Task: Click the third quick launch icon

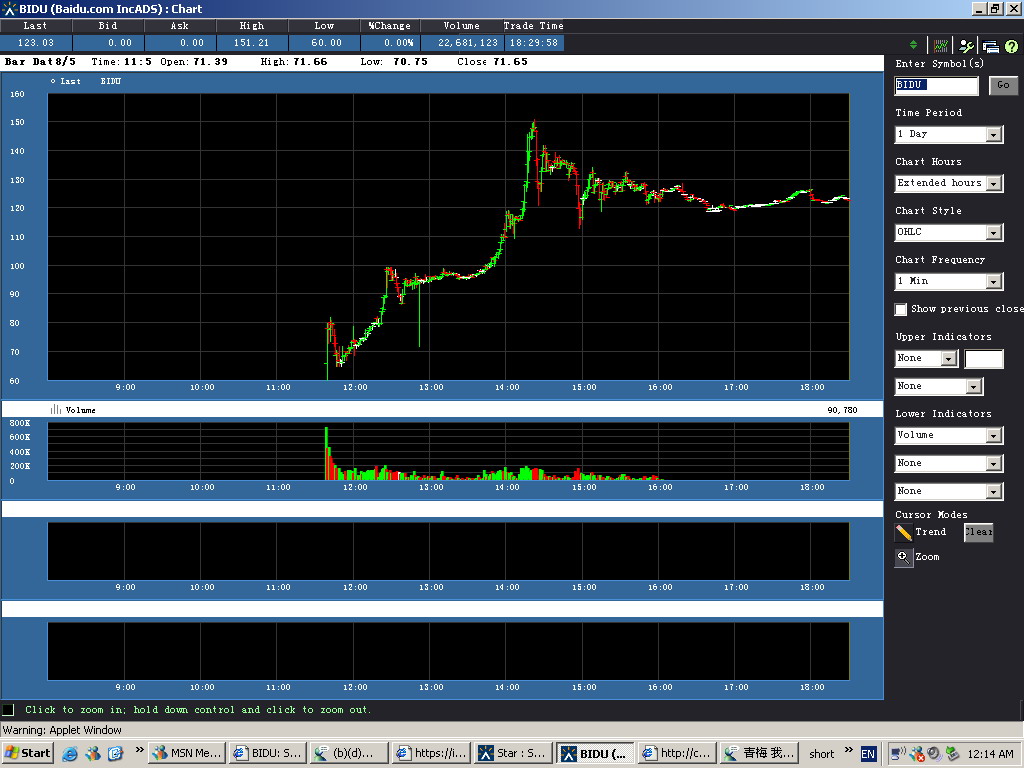Action: (x=115, y=754)
